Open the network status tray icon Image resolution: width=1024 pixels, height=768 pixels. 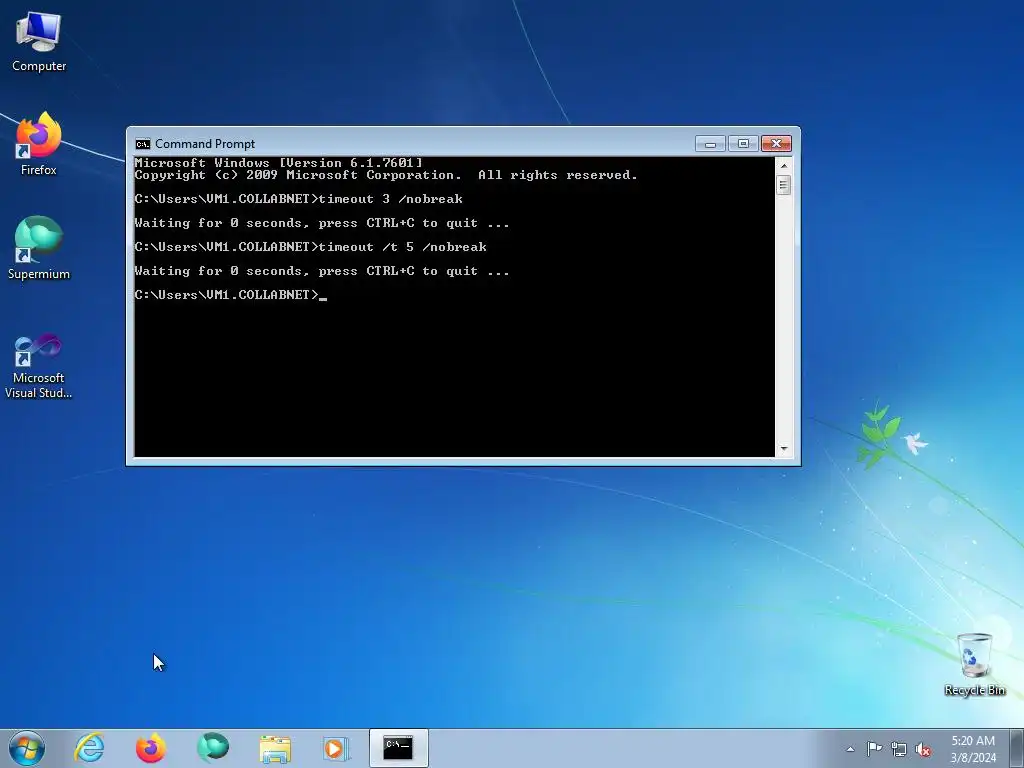pos(899,749)
